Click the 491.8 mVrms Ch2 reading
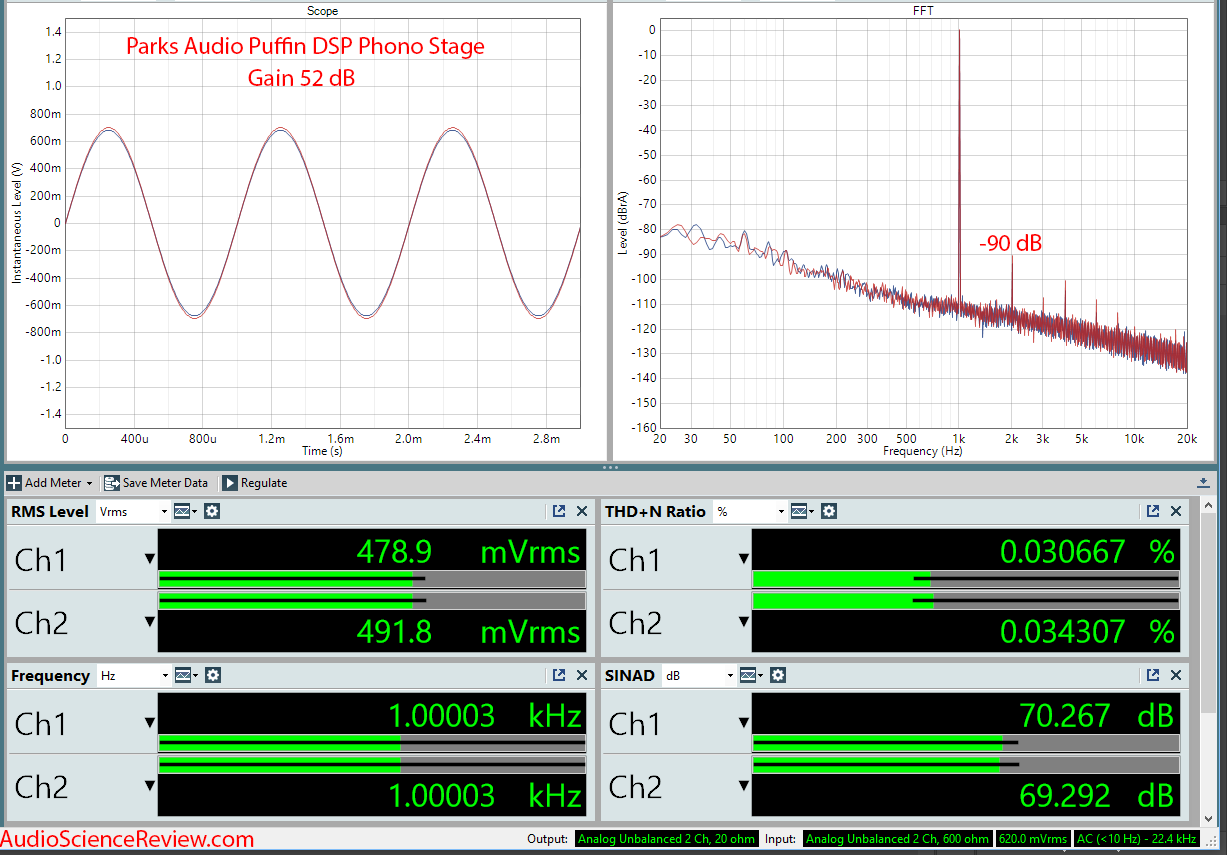The width and height of the screenshot is (1227, 855). (468, 631)
